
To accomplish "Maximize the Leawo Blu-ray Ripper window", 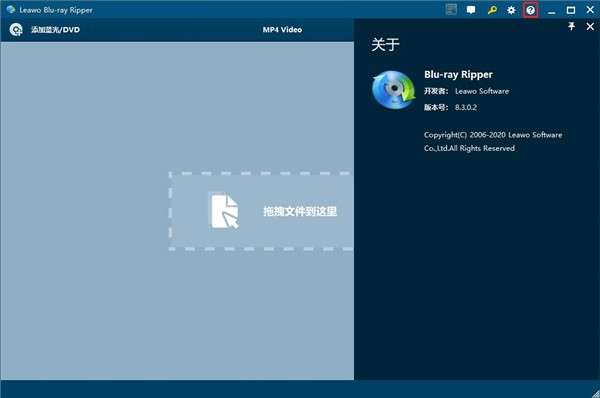I will click(x=571, y=10).
